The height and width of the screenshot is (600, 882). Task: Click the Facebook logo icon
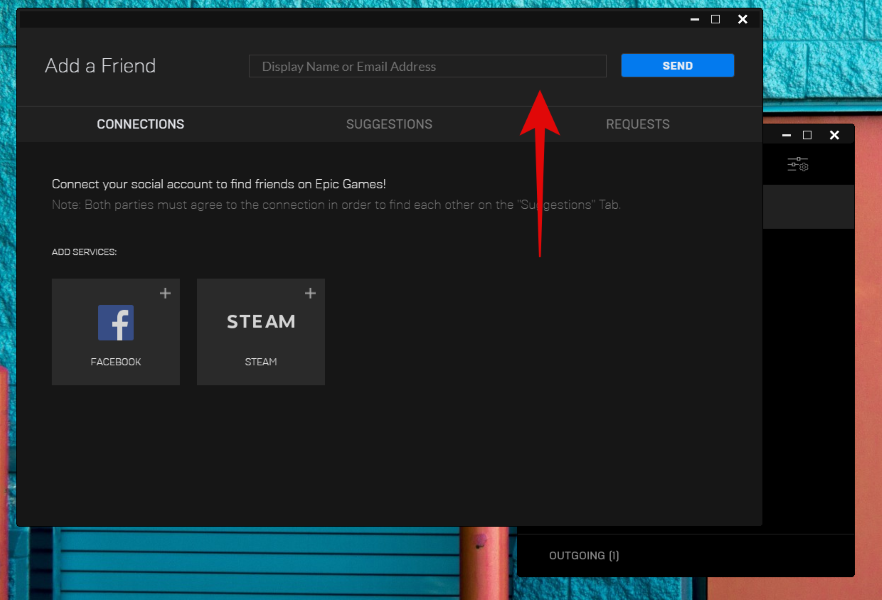[x=116, y=323]
